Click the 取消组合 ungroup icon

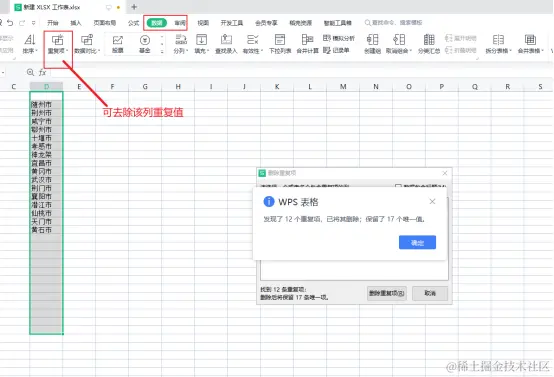pos(399,44)
